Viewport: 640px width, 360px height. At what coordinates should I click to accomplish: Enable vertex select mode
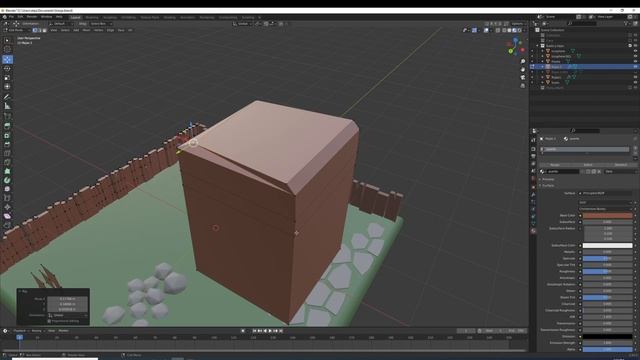tap(35, 30)
